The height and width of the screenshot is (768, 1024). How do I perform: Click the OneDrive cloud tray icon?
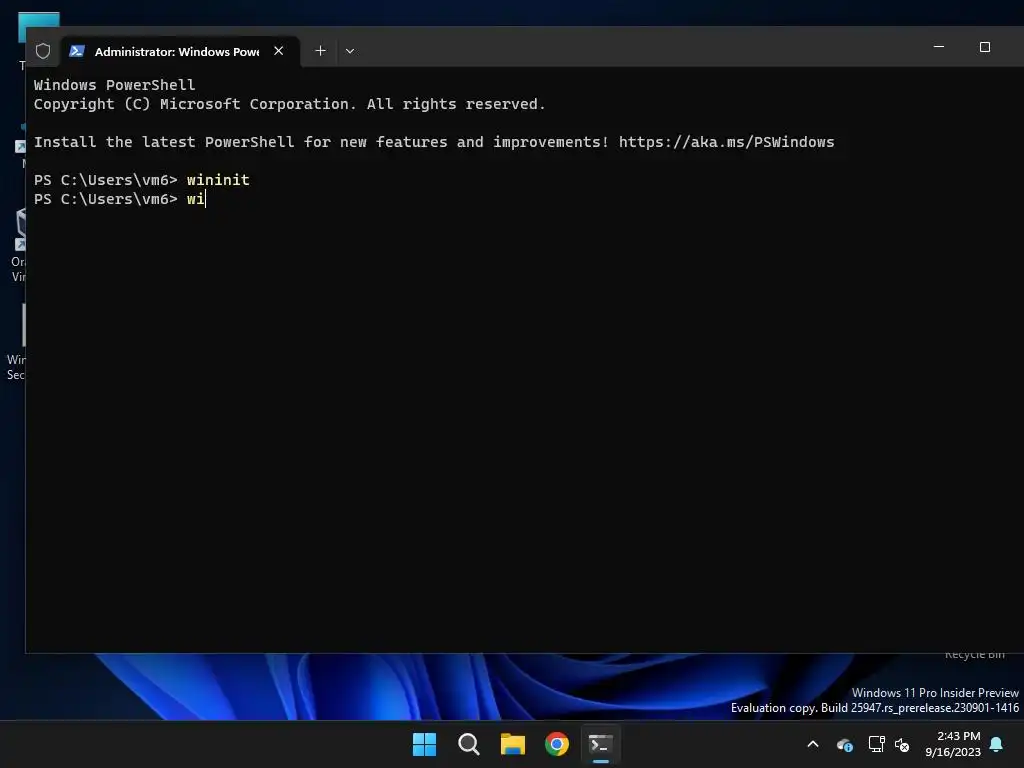pos(844,744)
